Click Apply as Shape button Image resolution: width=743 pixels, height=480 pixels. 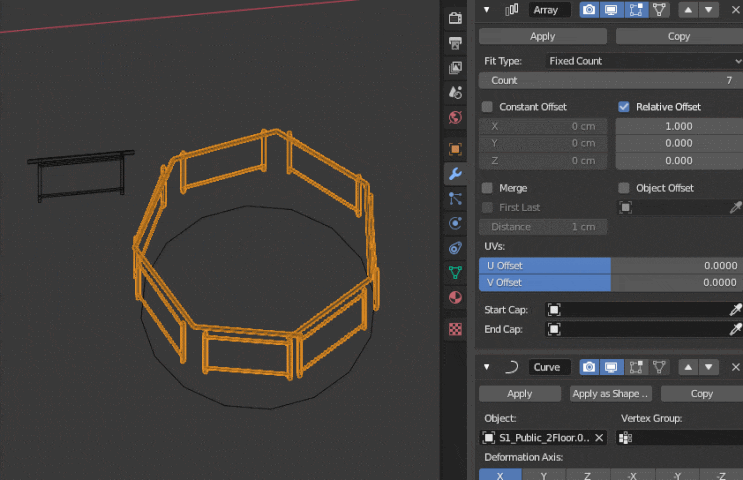click(x=610, y=394)
